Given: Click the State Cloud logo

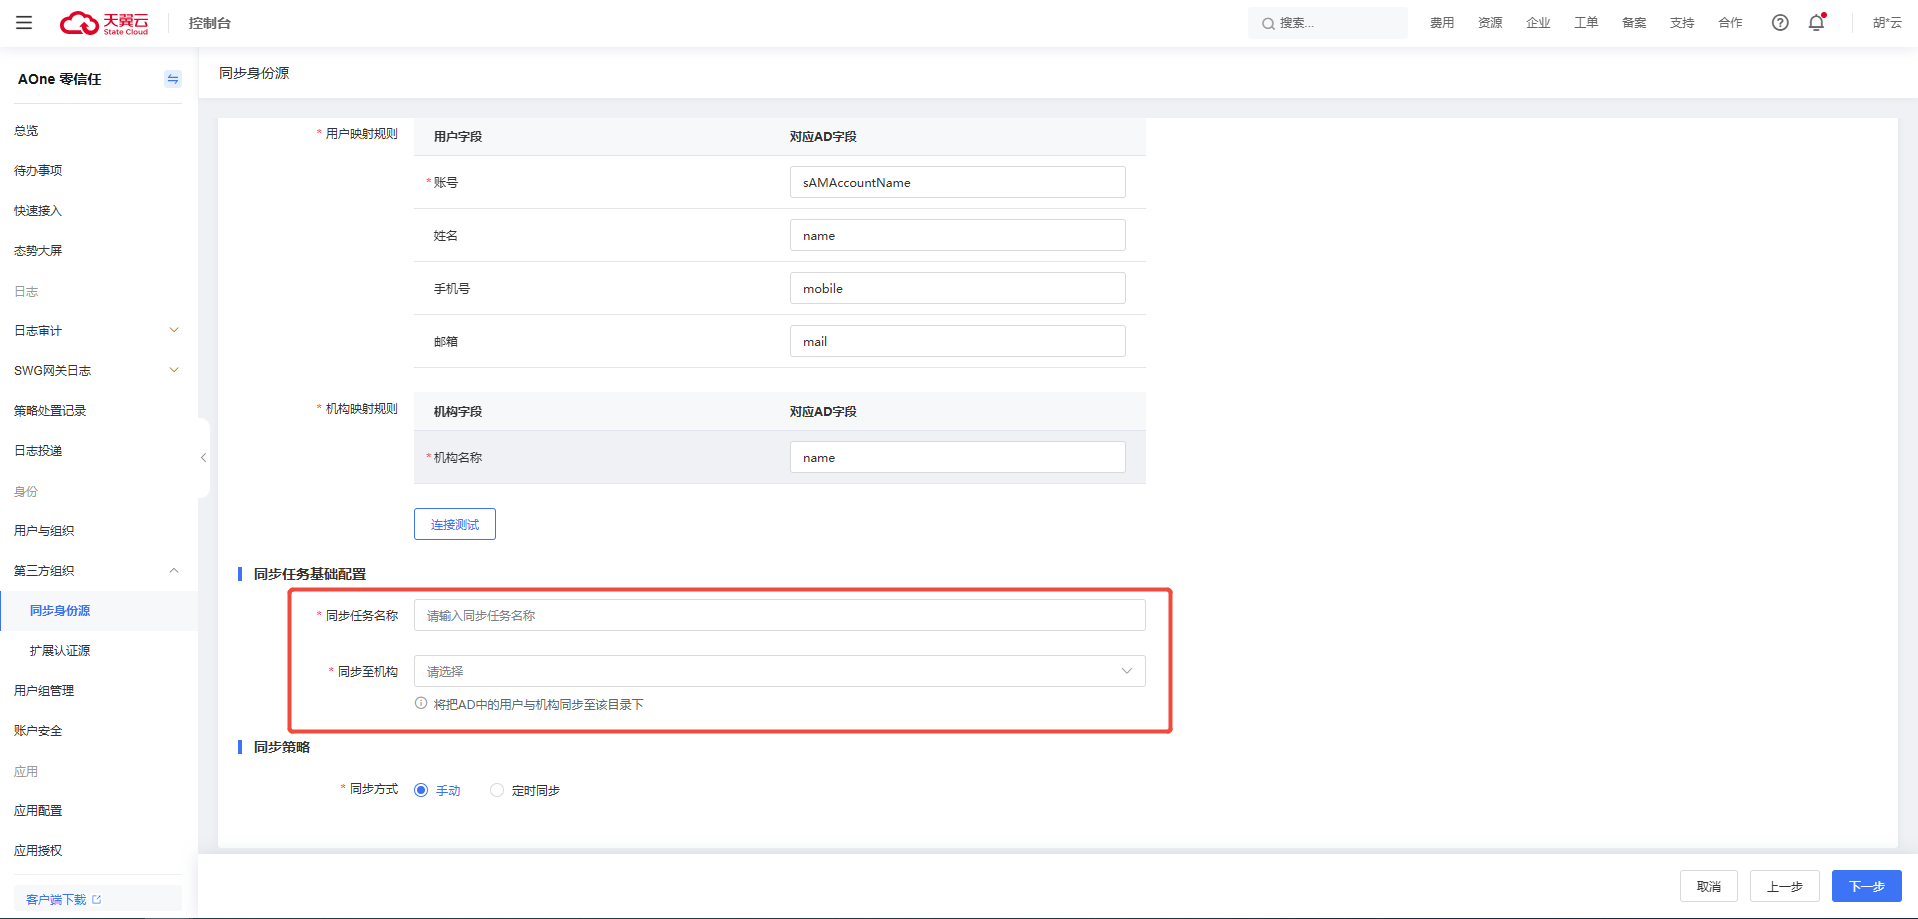Looking at the screenshot, I should tap(104, 23).
